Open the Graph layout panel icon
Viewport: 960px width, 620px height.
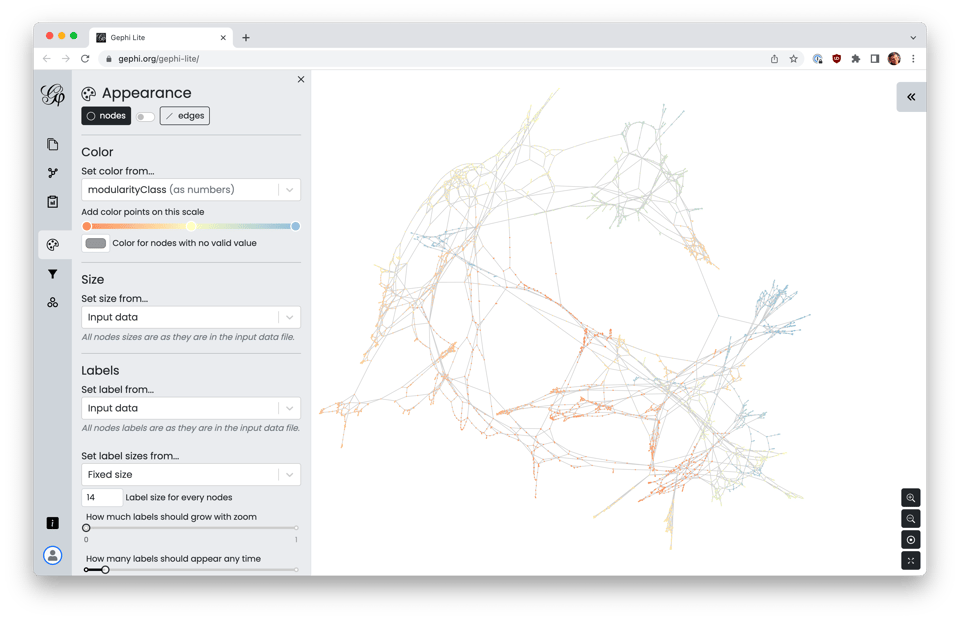pyautogui.click(x=53, y=173)
